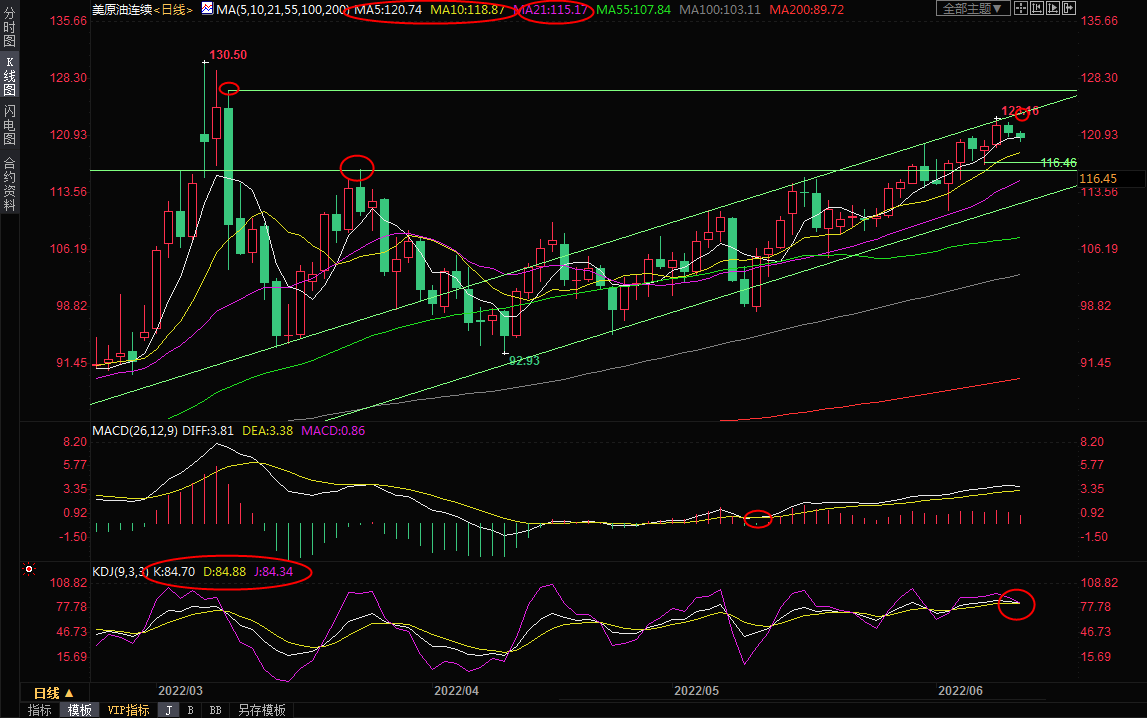Select the 模板 bottom tab
1147x718 pixels.
(x=80, y=710)
